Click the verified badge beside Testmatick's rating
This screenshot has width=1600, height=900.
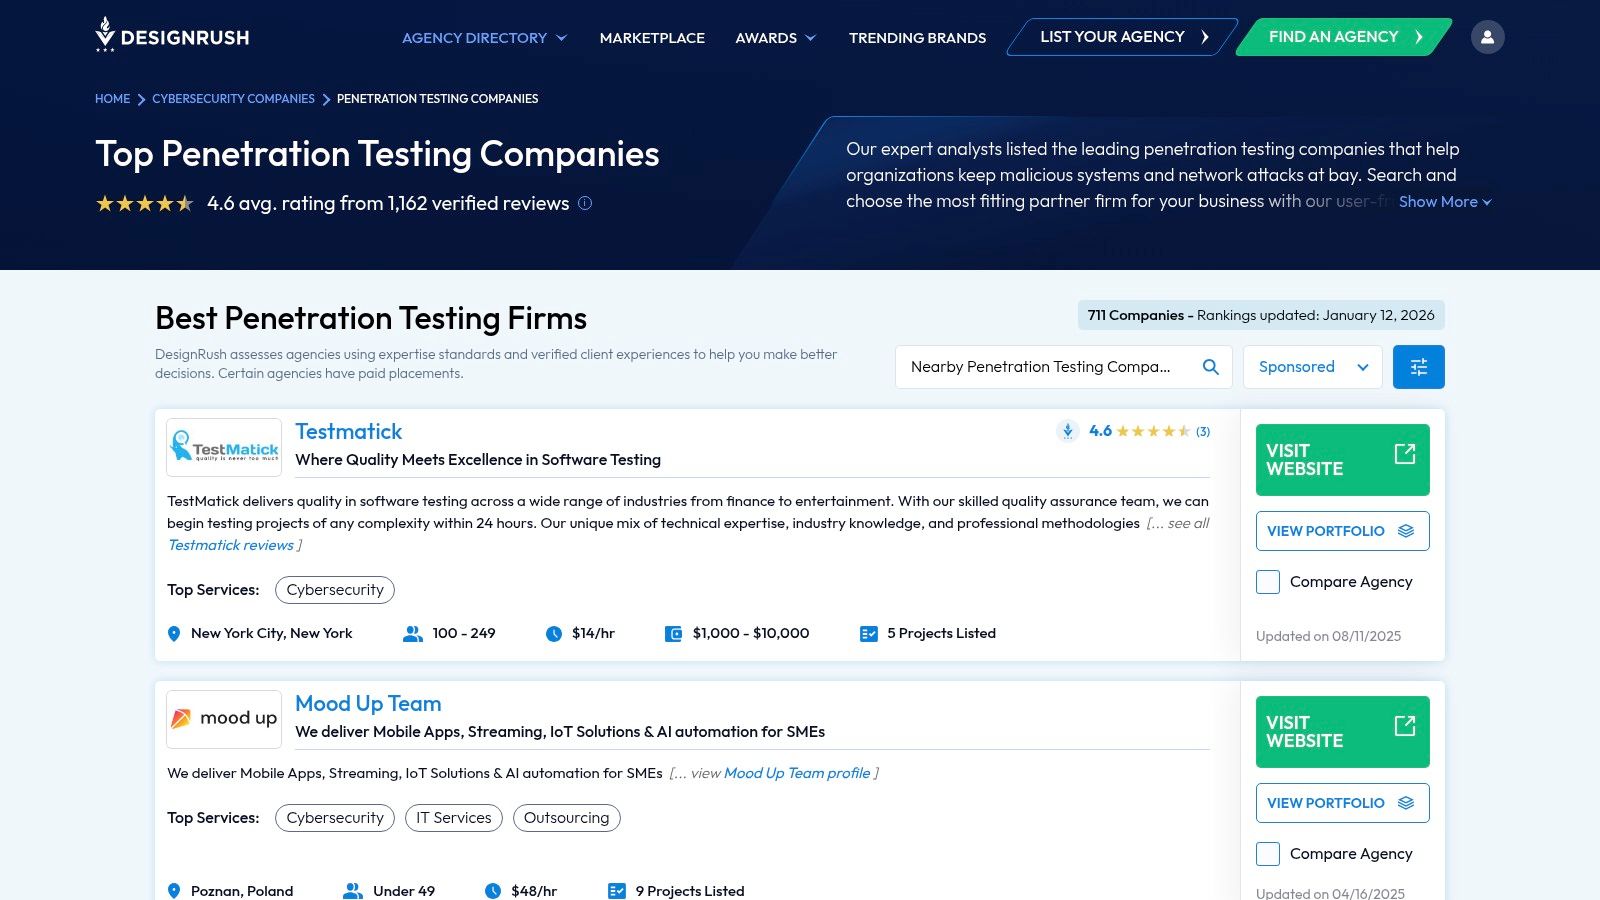(x=1067, y=431)
